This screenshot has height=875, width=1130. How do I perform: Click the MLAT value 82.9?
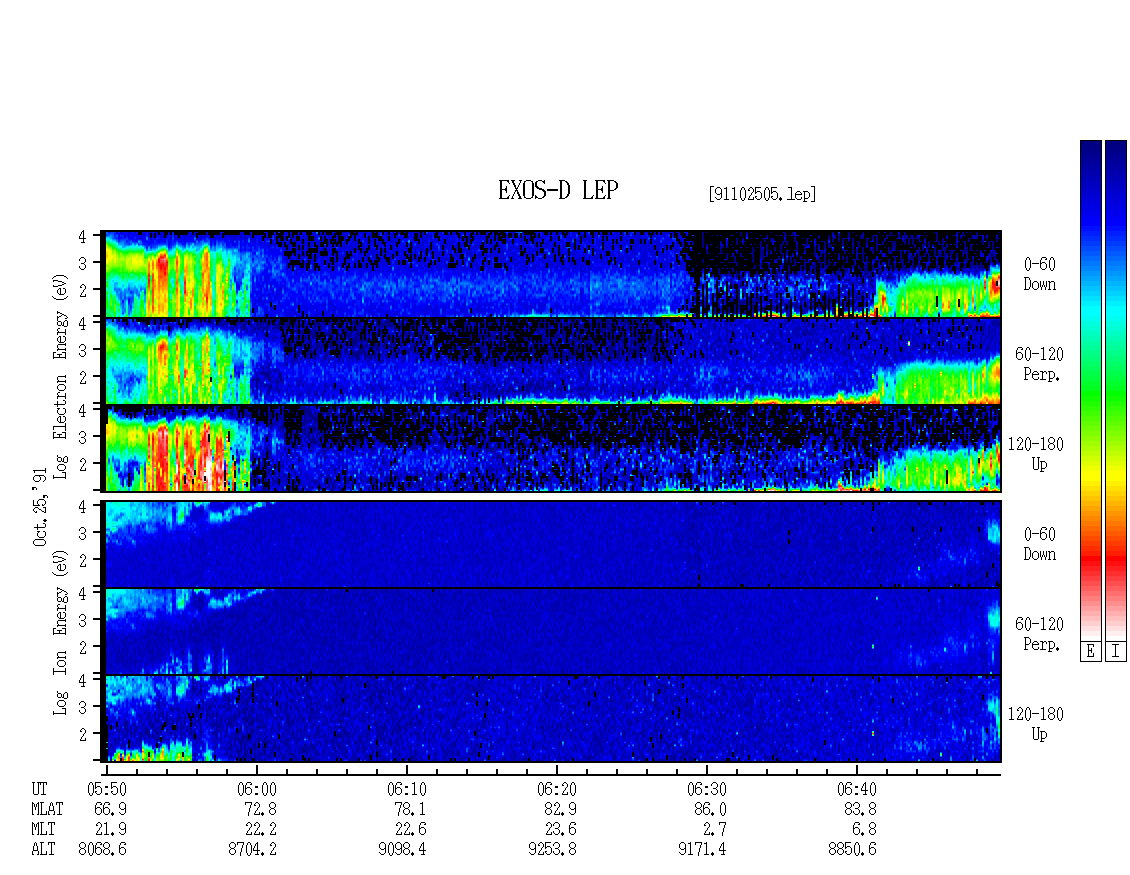click(x=560, y=809)
